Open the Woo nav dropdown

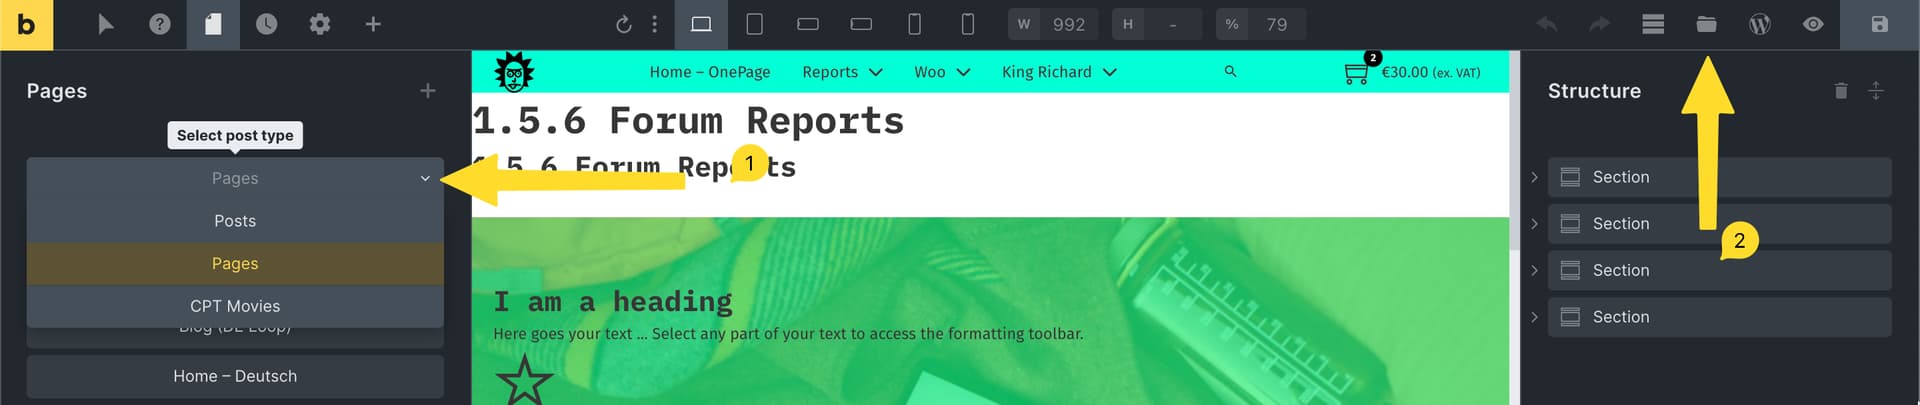[942, 72]
